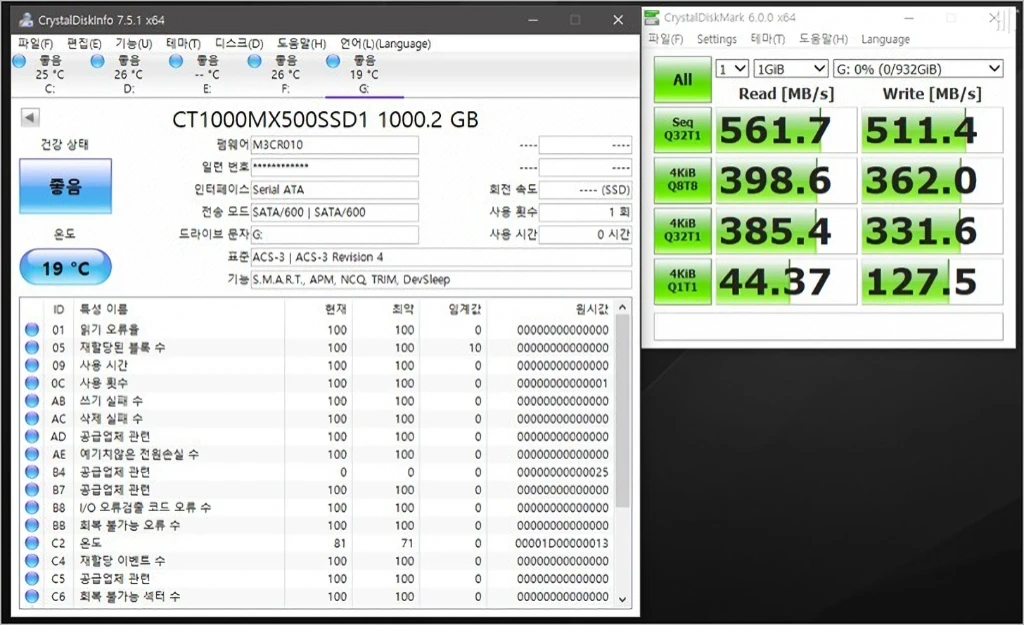Open test count dropdown showing 1
This screenshot has height=625, width=1024.
pos(732,69)
